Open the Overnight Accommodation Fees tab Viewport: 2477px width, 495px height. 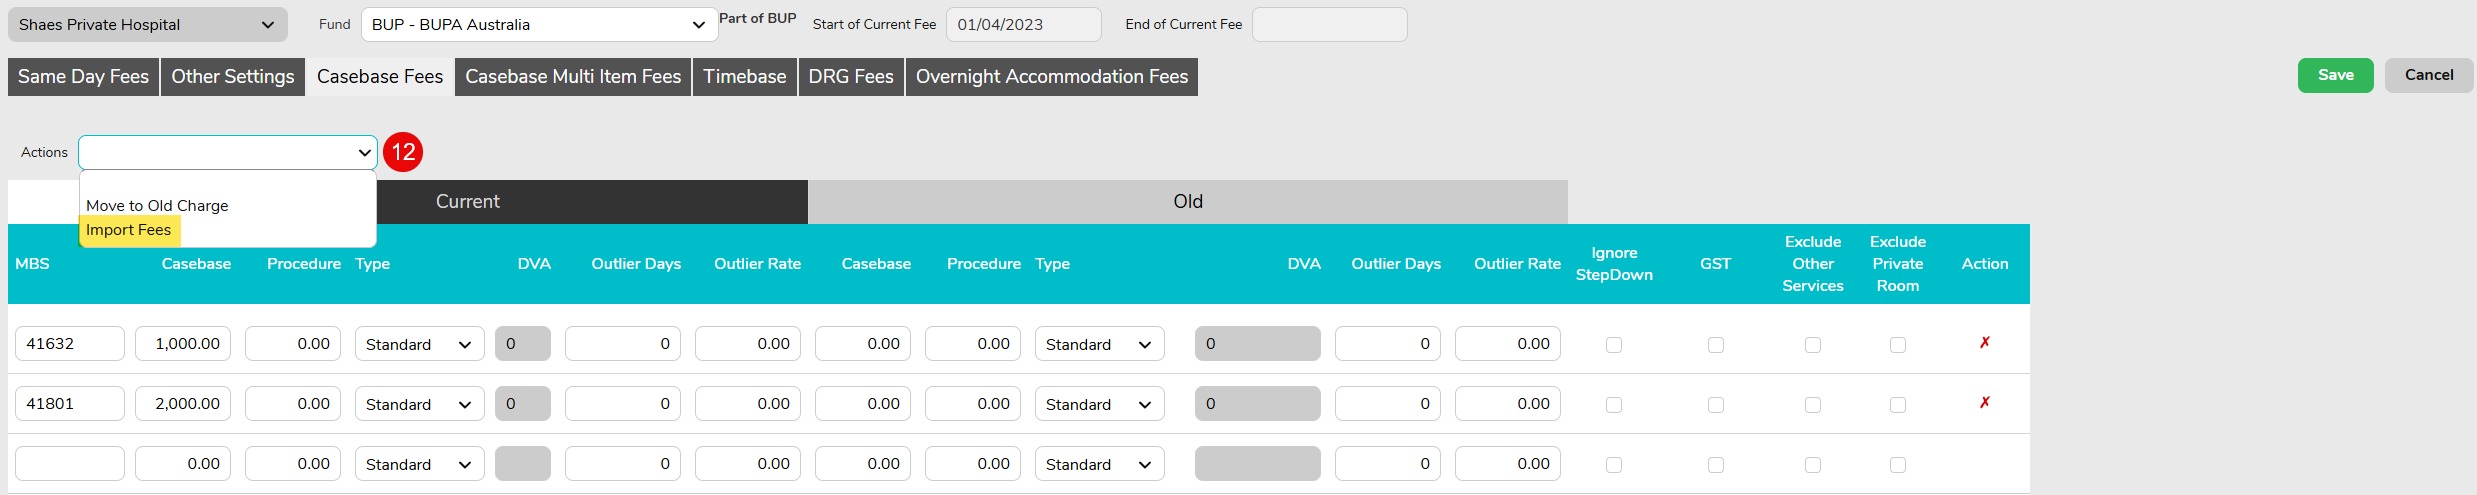tap(1051, 77)
